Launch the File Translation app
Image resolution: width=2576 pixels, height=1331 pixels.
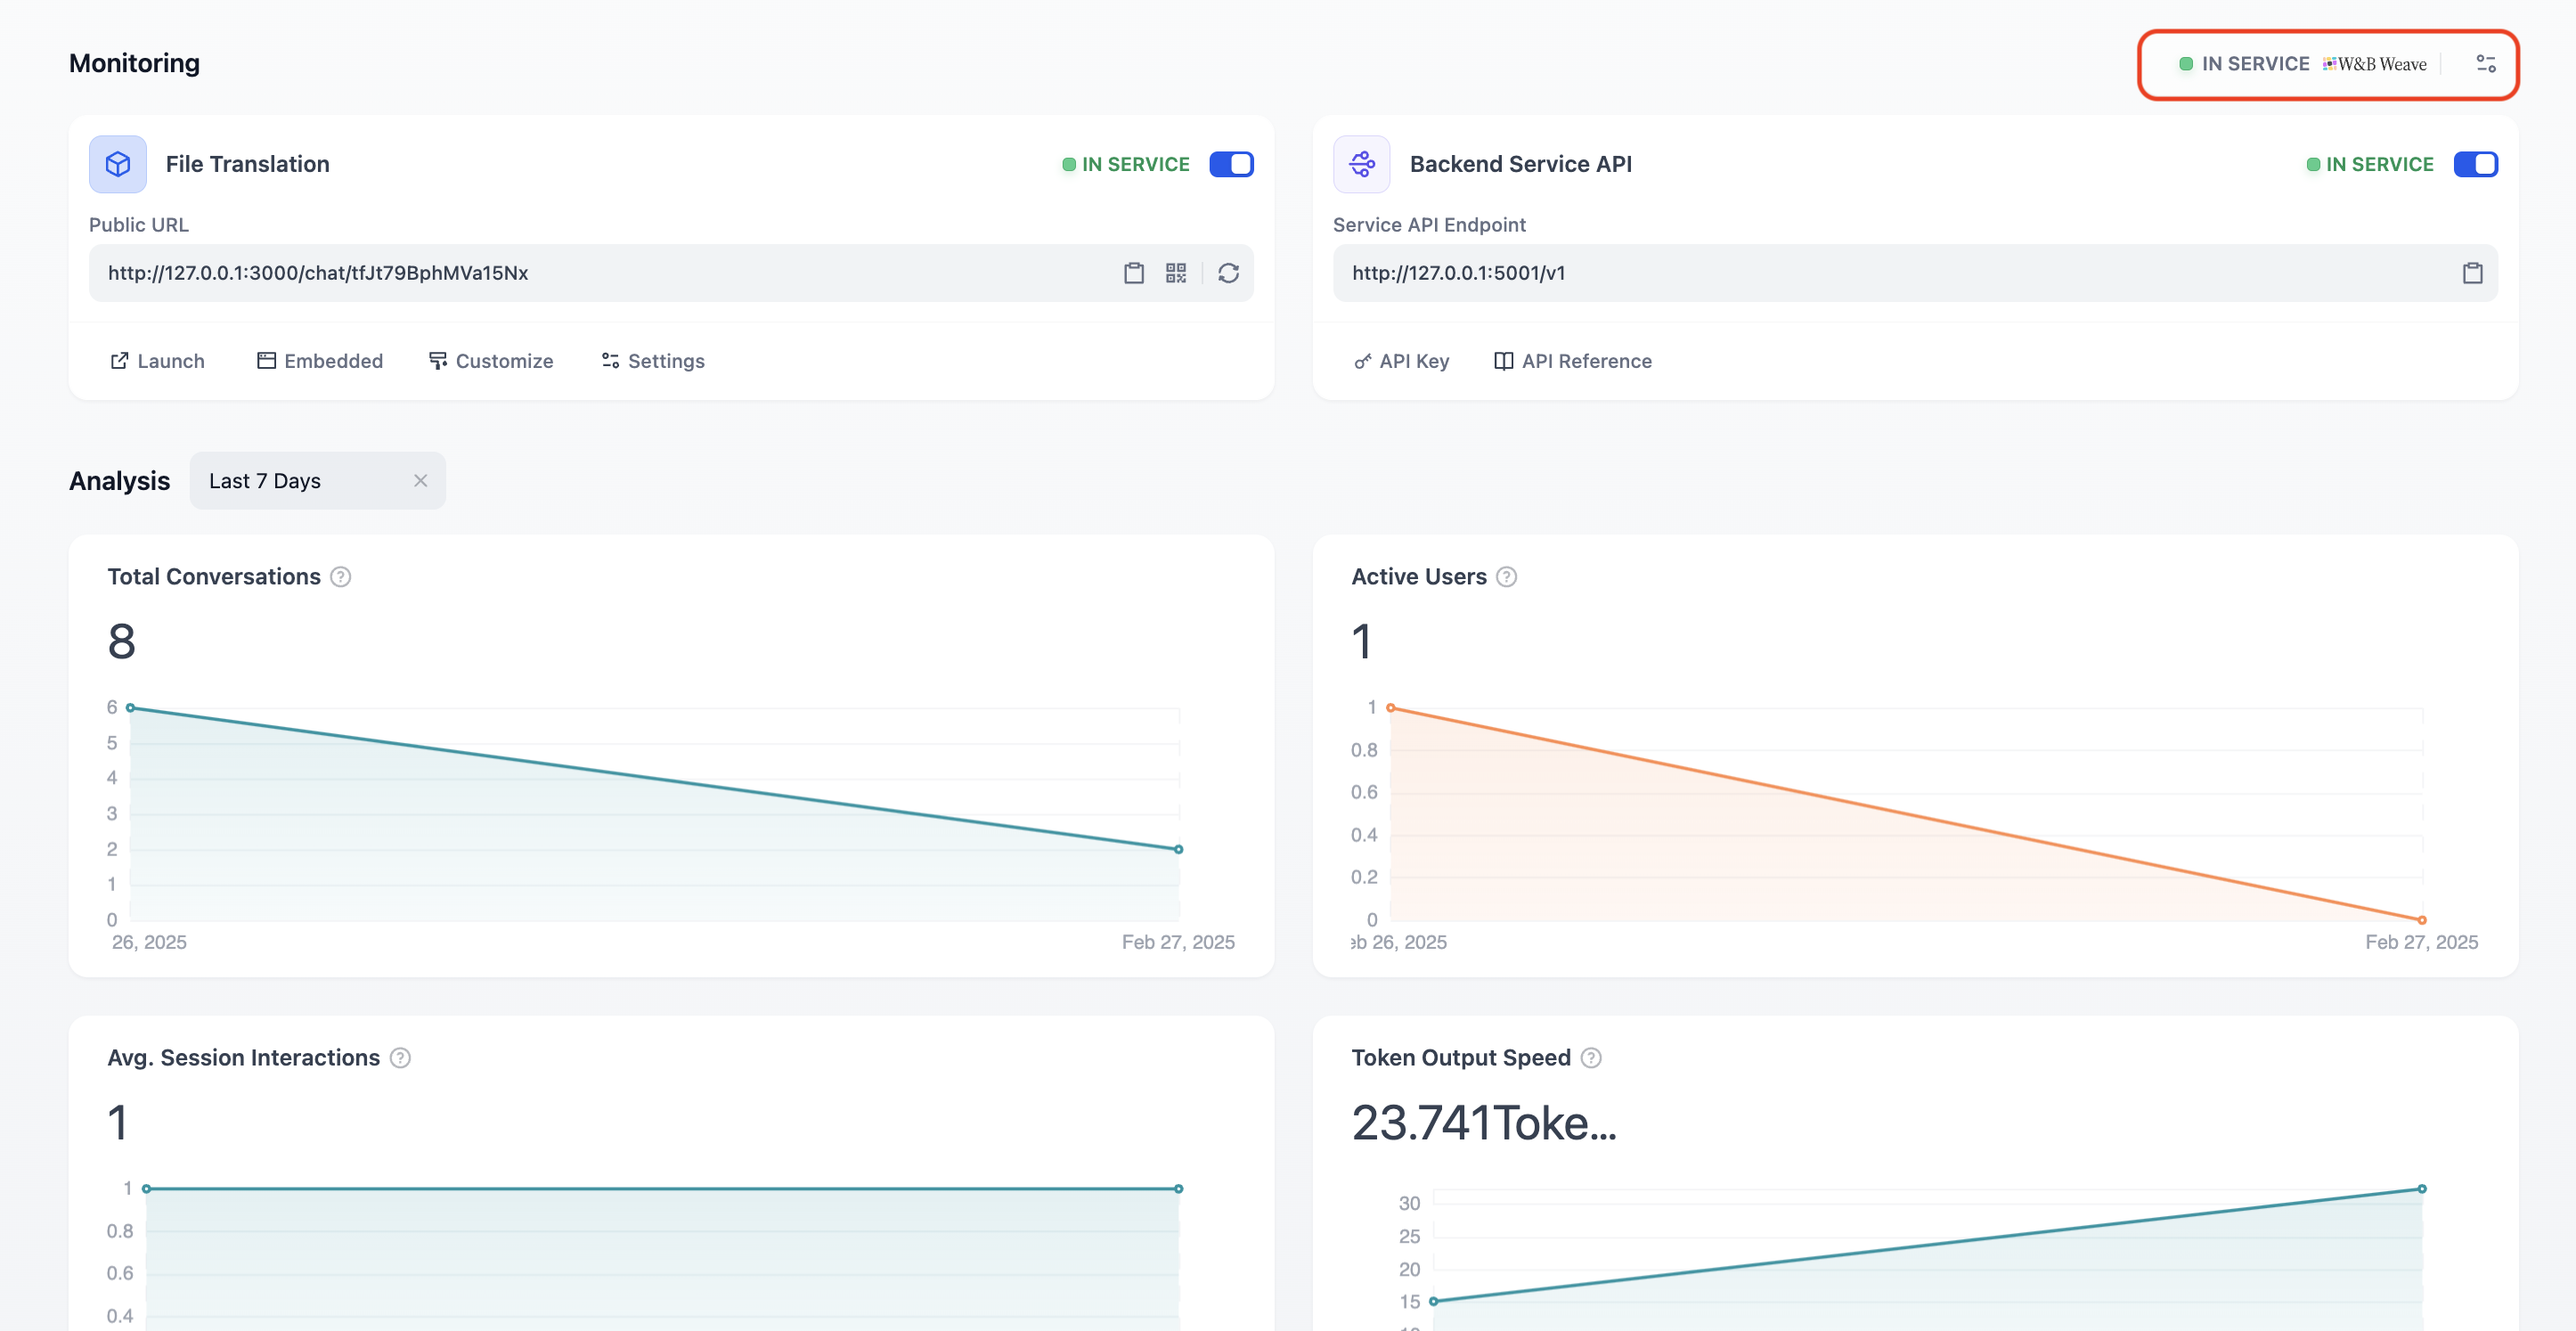[157, 361]
